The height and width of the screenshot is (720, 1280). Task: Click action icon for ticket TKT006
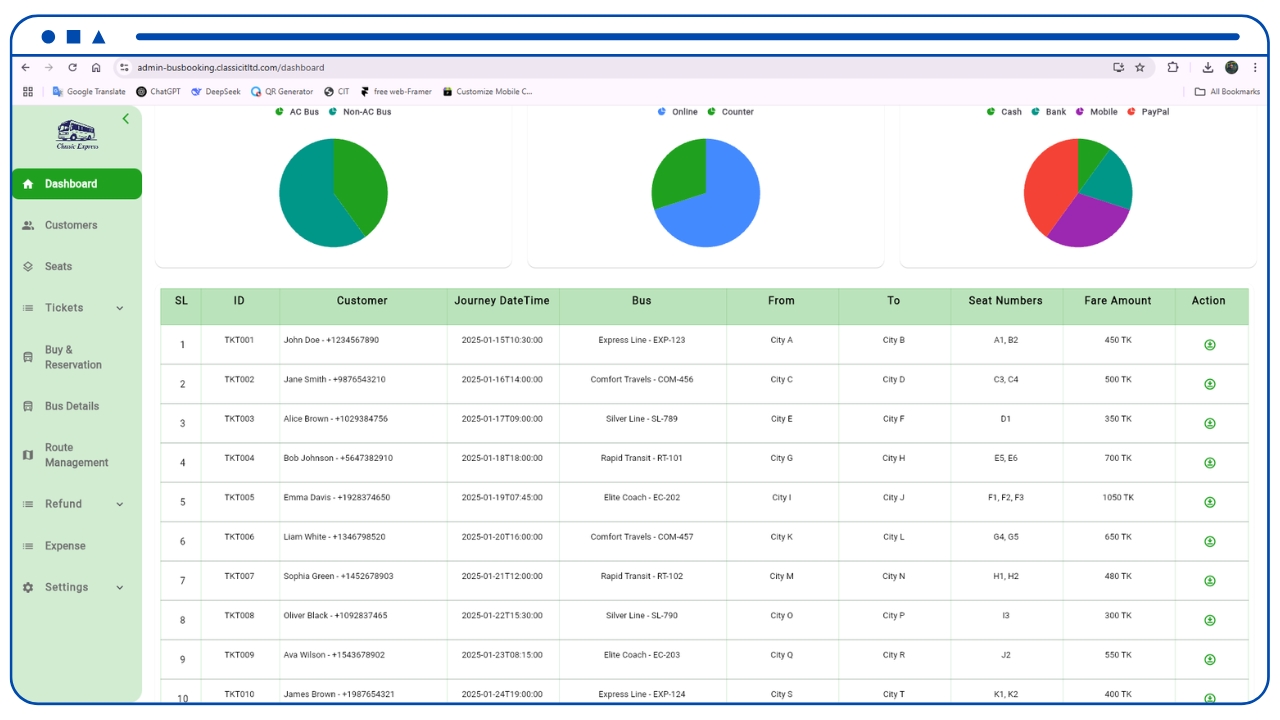[x=1210, y=542]
